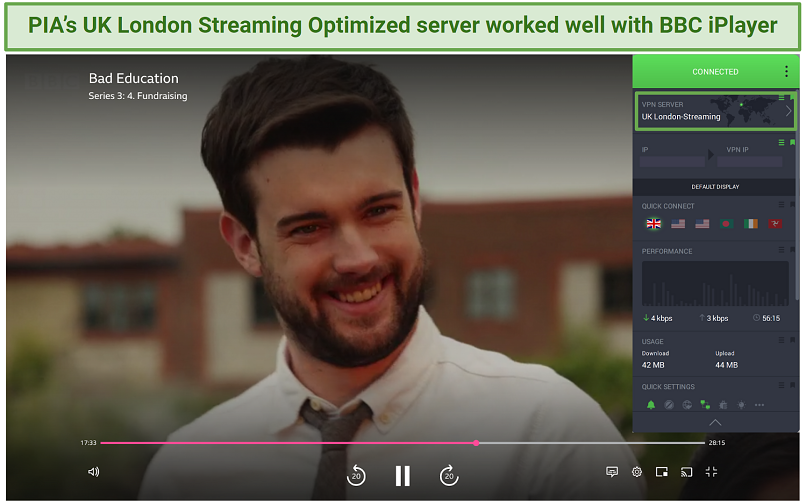Screen dimensions: 806x504
Task: Toggle desktop notifications bell quick setting
Action: tap(651, 405)
